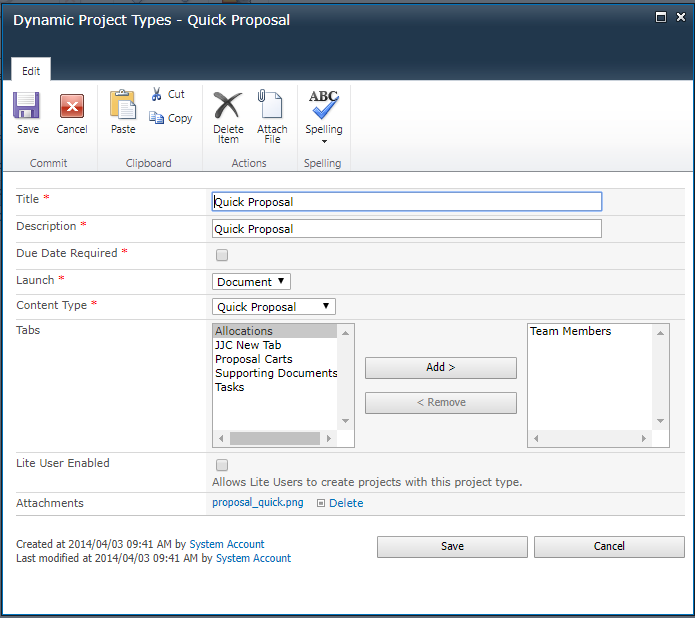
Task: Open the Content Type dropdown
Action: (274, 307)
